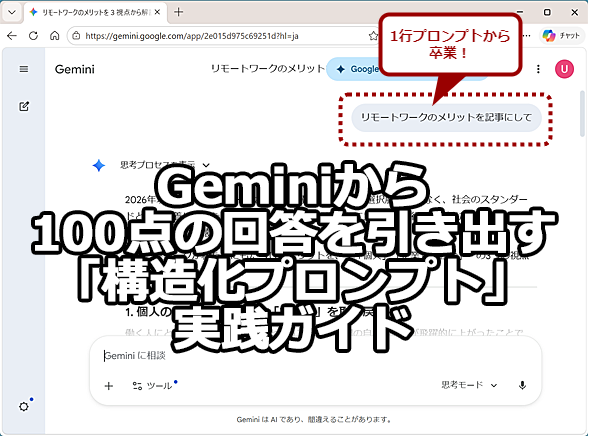Select the Gemini remote work tab
589x437 pixels.
pyautogui.click(x=95, y=12)
